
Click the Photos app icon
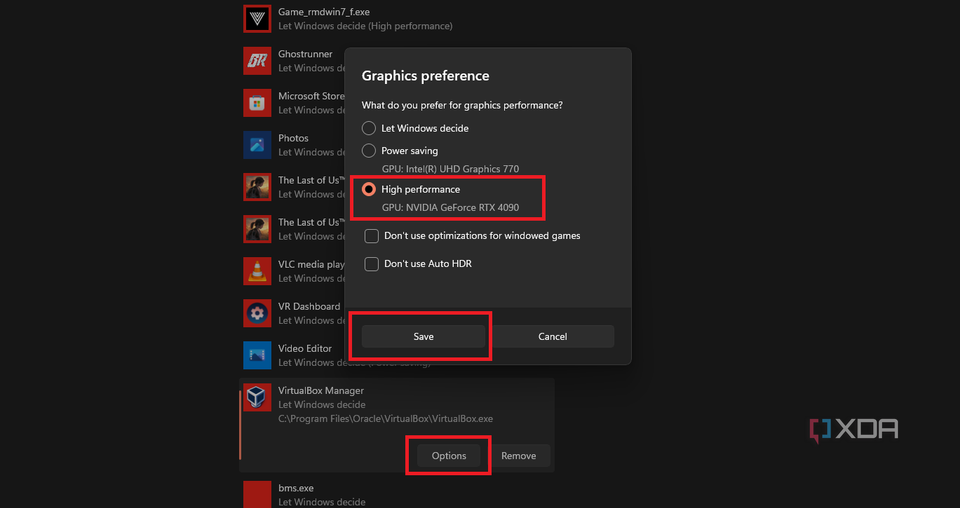[257, 145]
